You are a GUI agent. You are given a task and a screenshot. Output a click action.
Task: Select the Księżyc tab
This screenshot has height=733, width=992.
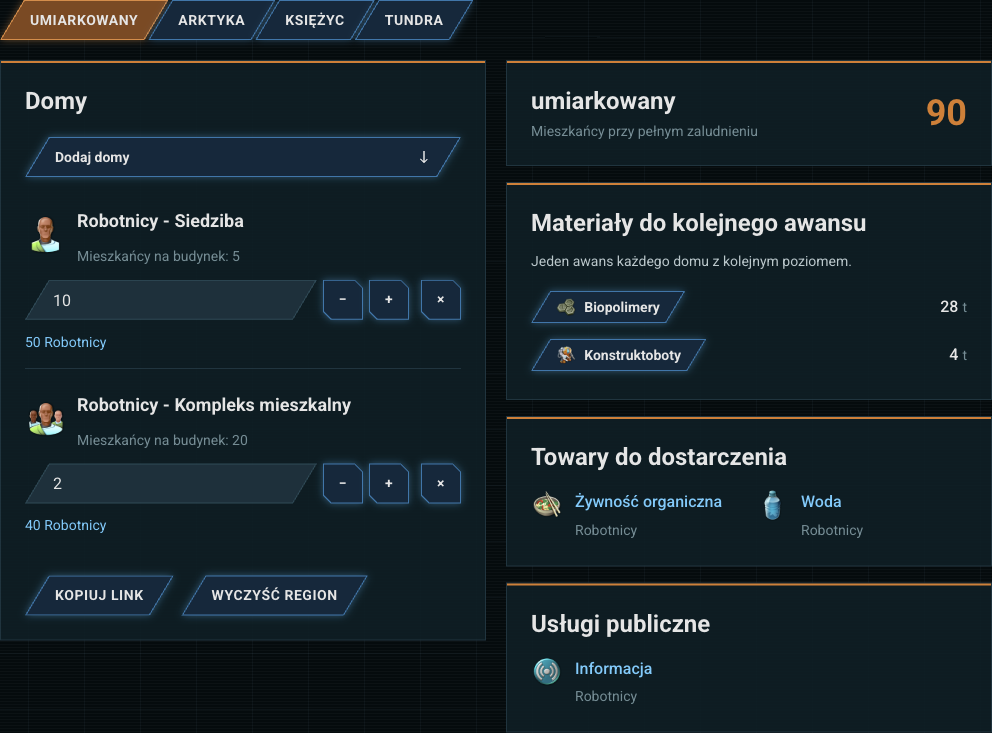(x=314, y=20)
